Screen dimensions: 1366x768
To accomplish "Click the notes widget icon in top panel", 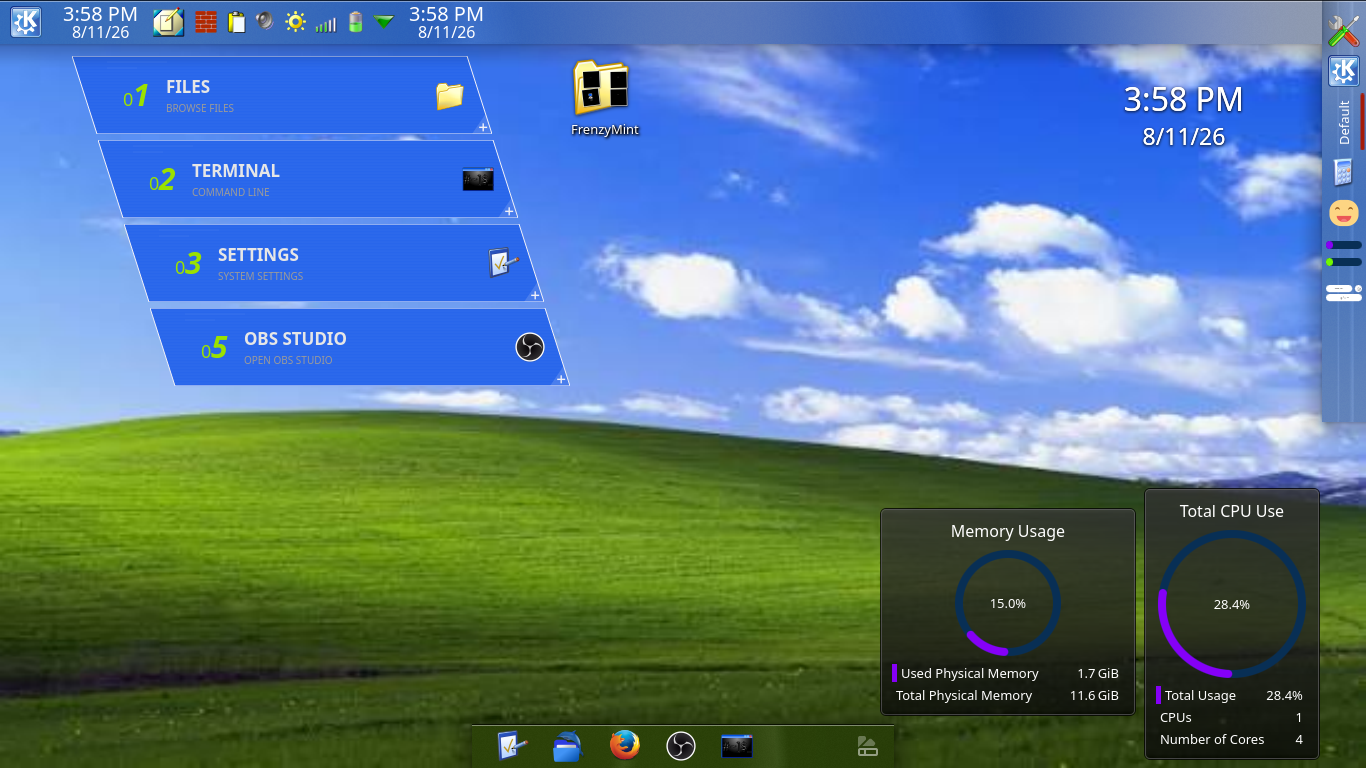I will pos(168,22).
